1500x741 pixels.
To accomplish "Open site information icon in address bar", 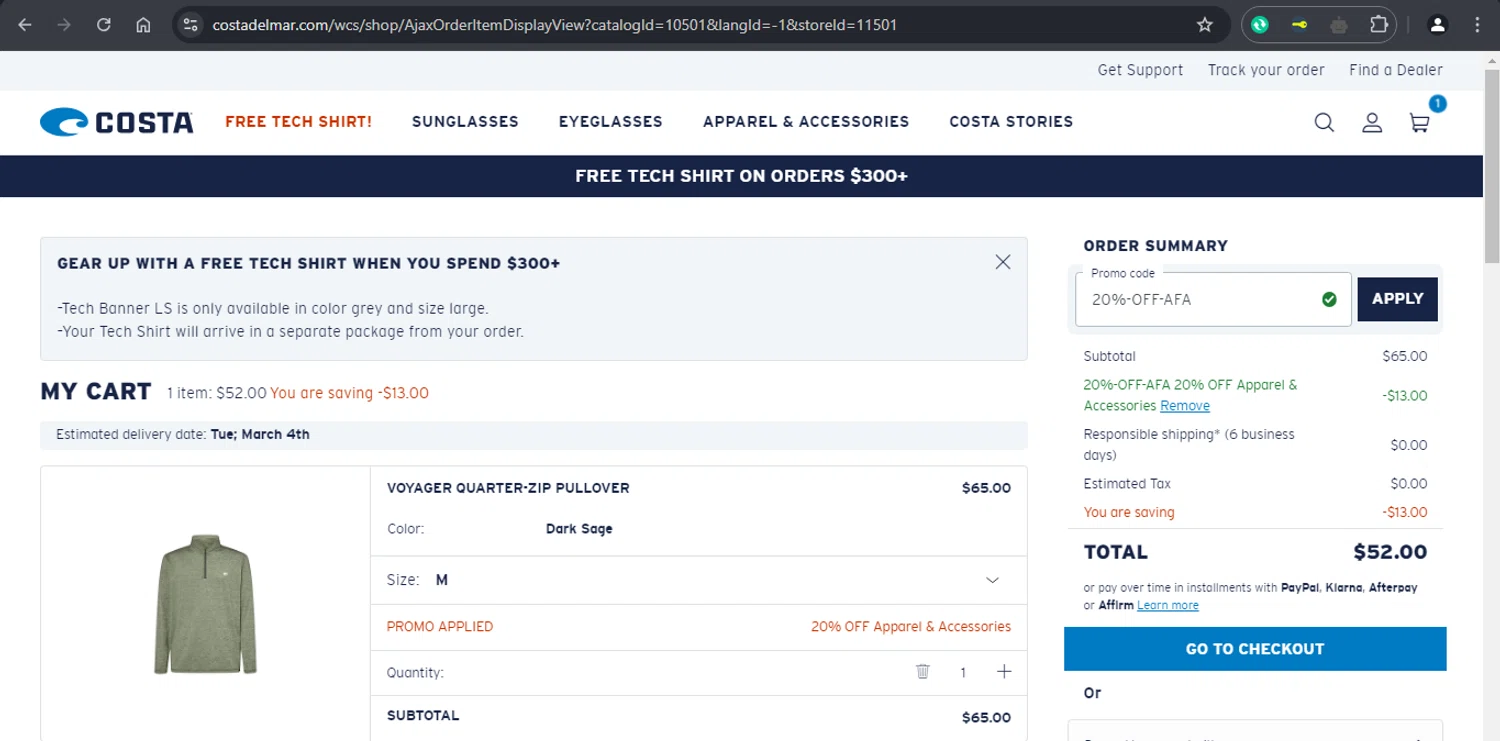I will (192, 25).
